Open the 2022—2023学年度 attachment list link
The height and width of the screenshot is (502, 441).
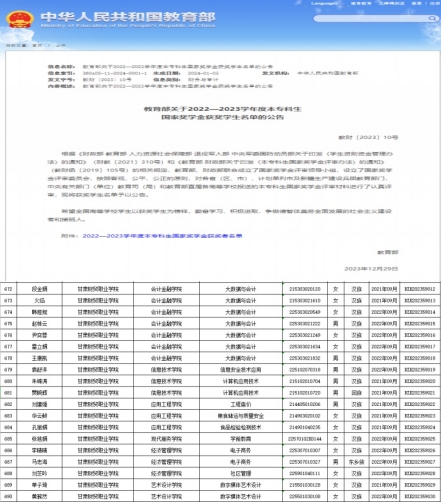pyautogui.click(x=162, y=236)
